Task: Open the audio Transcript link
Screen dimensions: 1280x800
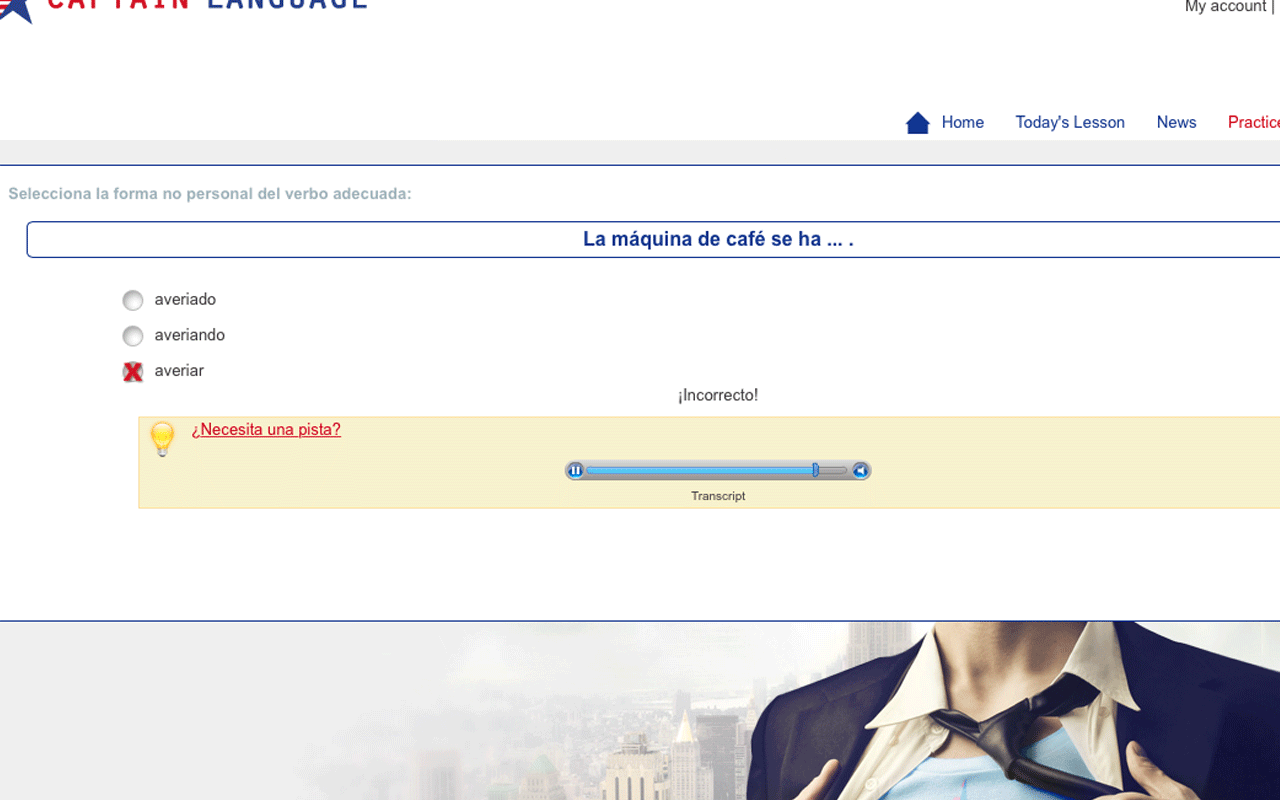Action: coord(718,496)
